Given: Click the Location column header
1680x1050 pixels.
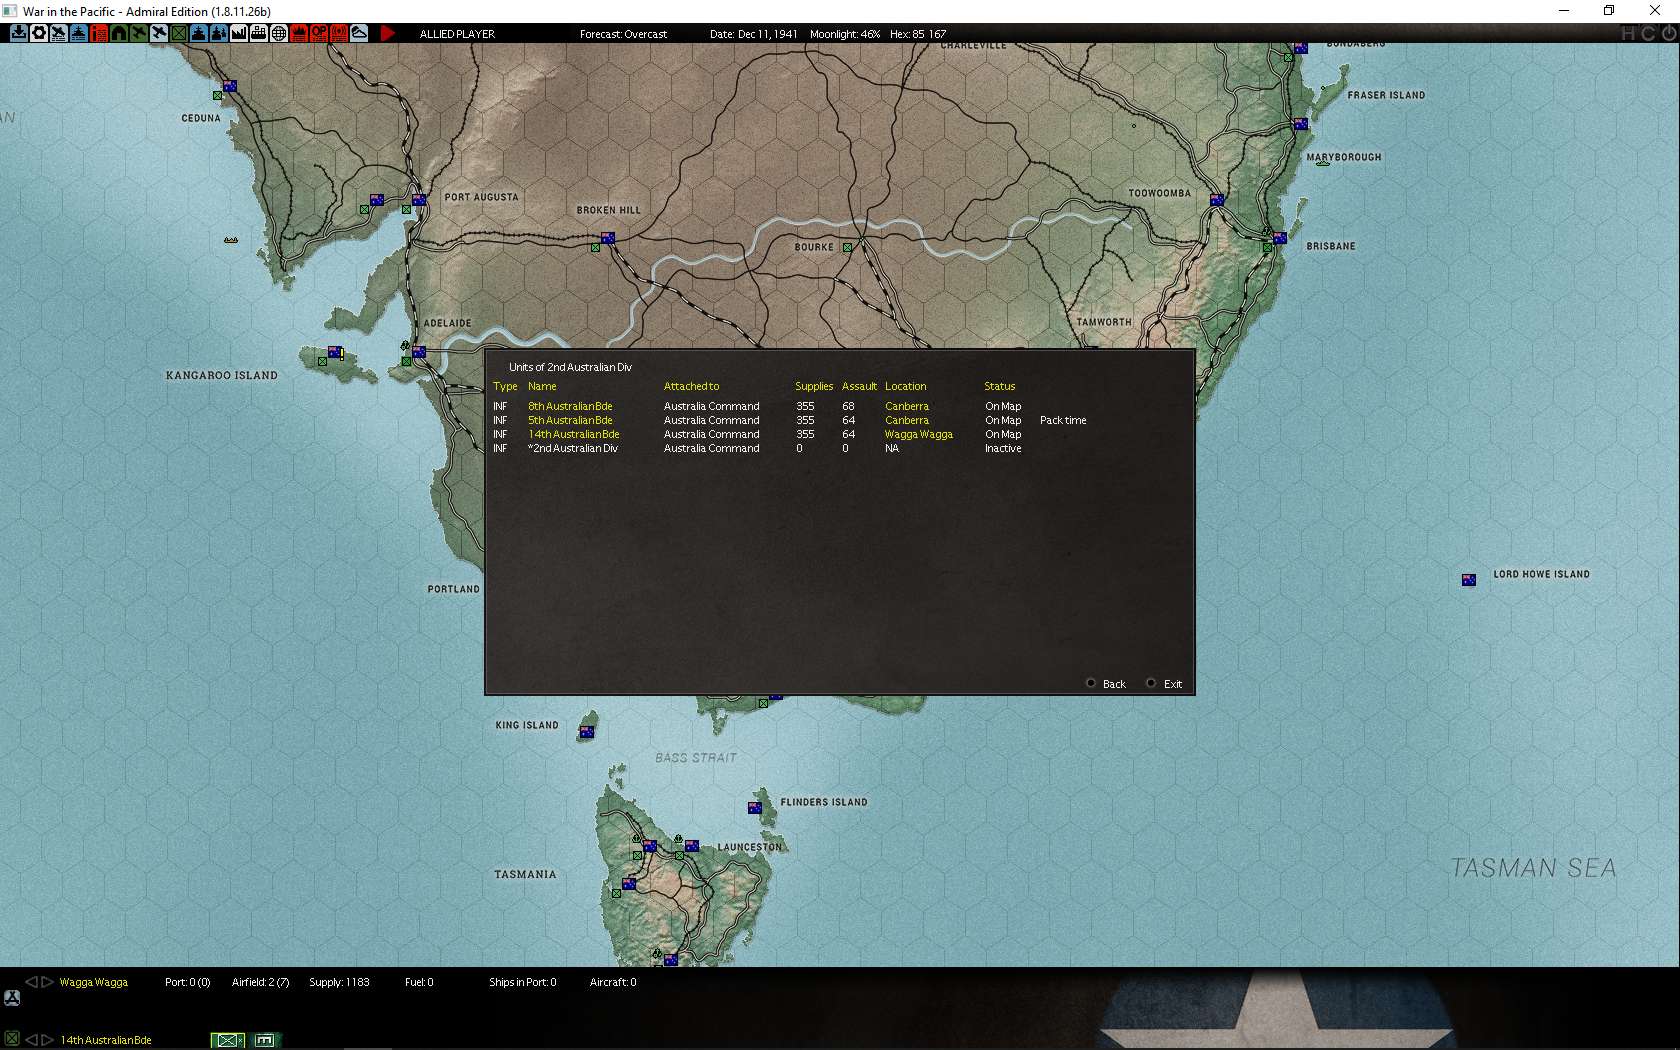Looking at the screenshot, I should click(x=905, y=386).
